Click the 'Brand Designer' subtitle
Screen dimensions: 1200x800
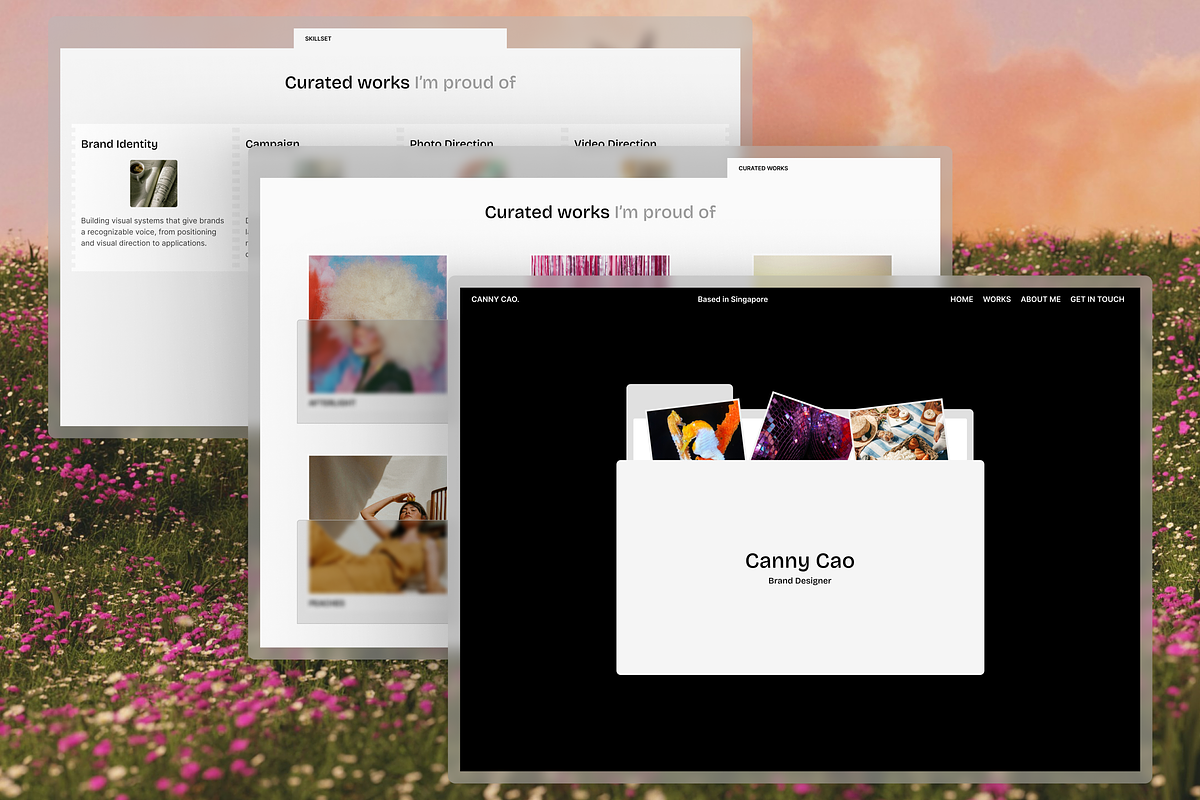(x=800, y=581)
